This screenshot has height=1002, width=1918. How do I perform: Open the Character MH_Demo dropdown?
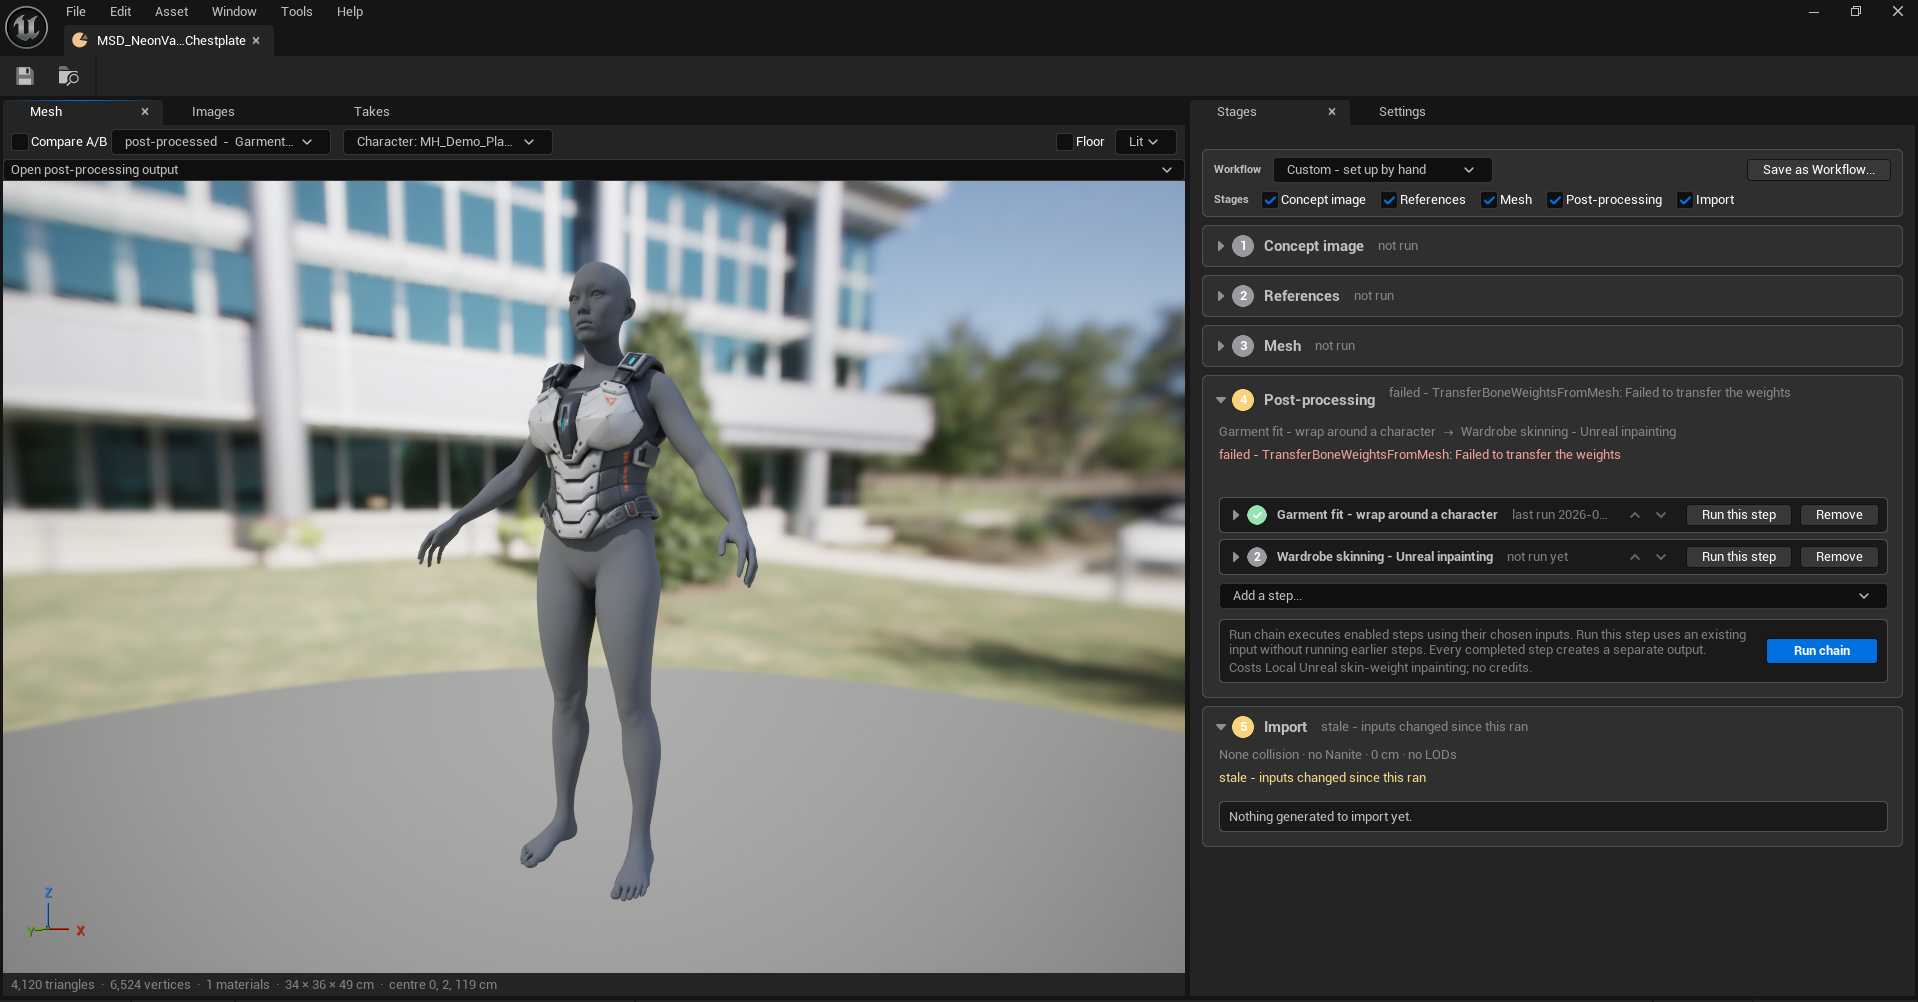tap(447, 142)
